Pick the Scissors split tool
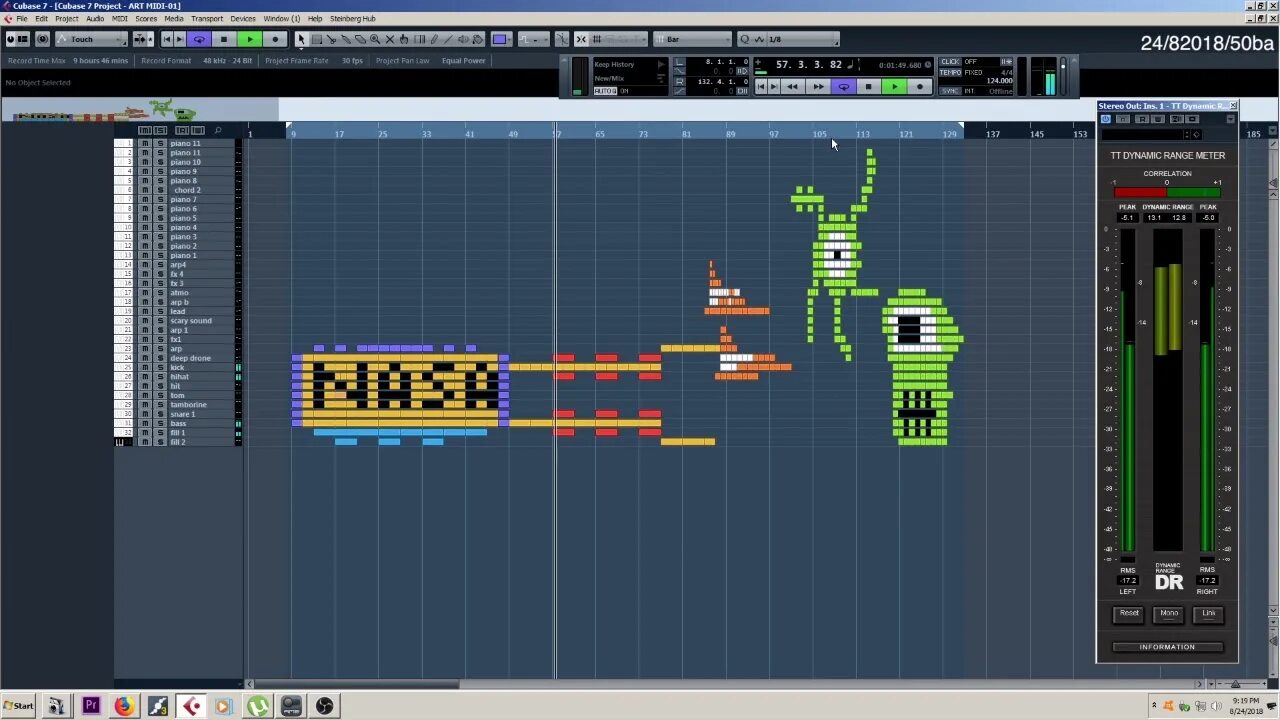 point(331,39)
